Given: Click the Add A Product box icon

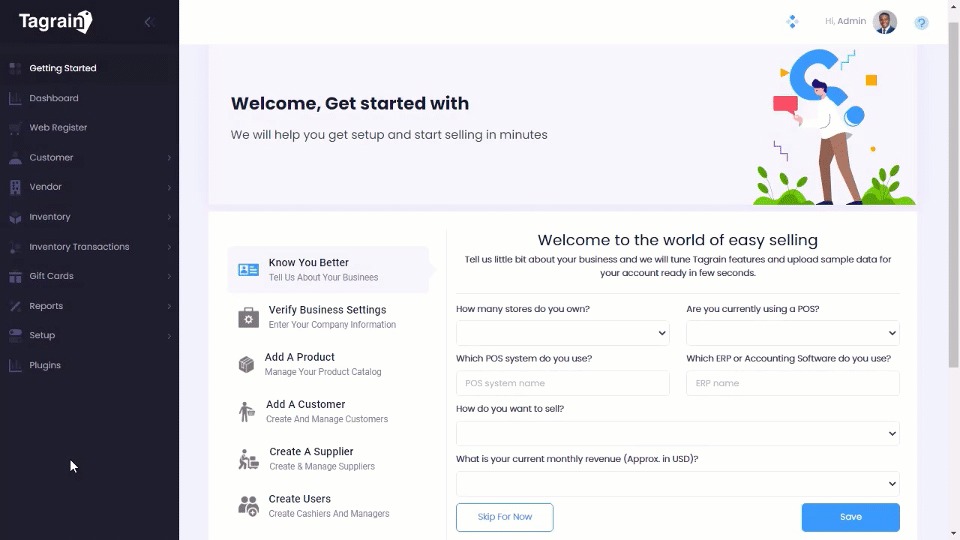Looking at the screenshot, I should pyautogui.click(x=246, y=365).
